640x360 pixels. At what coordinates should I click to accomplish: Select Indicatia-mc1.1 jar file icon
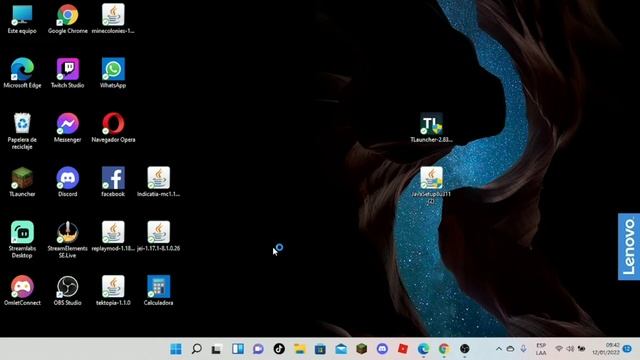point(159,182)
